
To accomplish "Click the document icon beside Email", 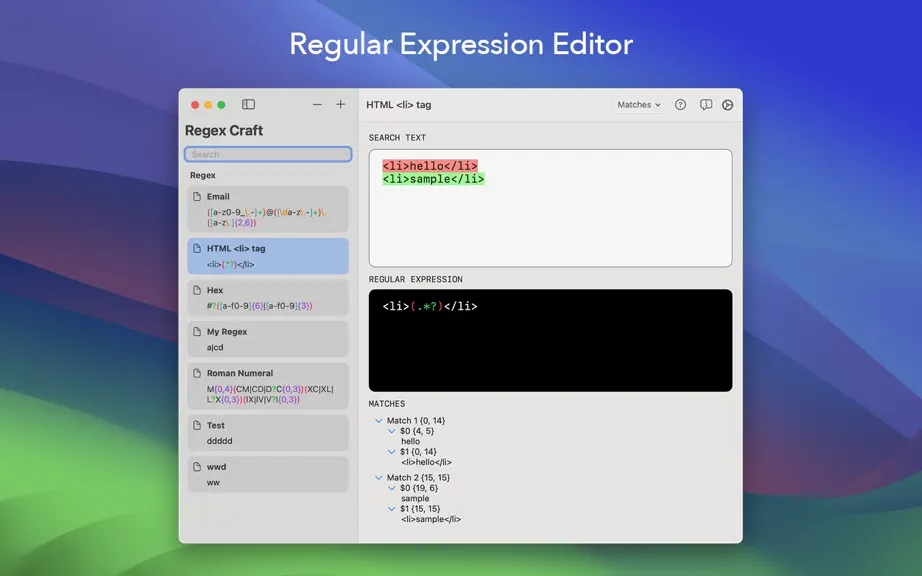I will (x=197, y=197).
